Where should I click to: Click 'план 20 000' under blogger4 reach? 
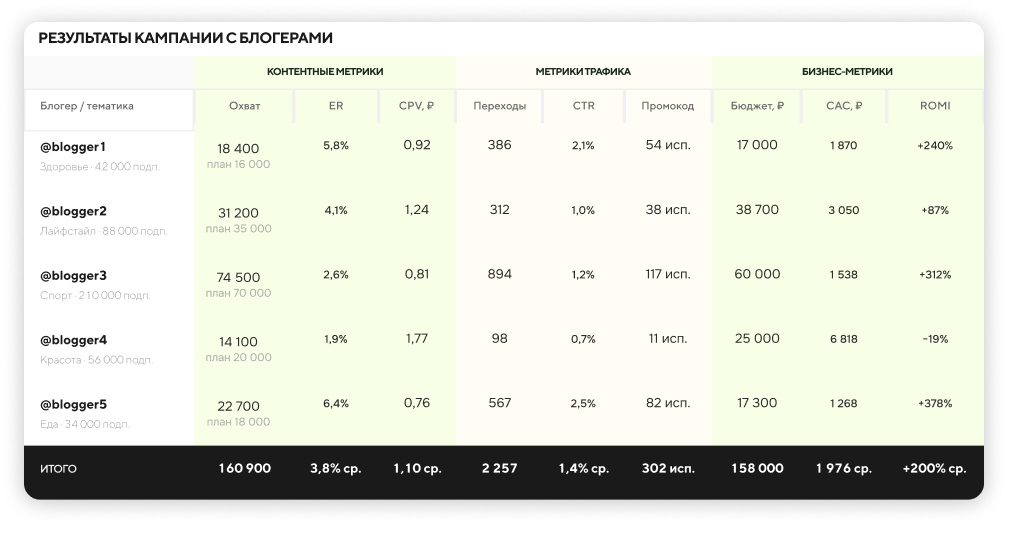point(238,357)
